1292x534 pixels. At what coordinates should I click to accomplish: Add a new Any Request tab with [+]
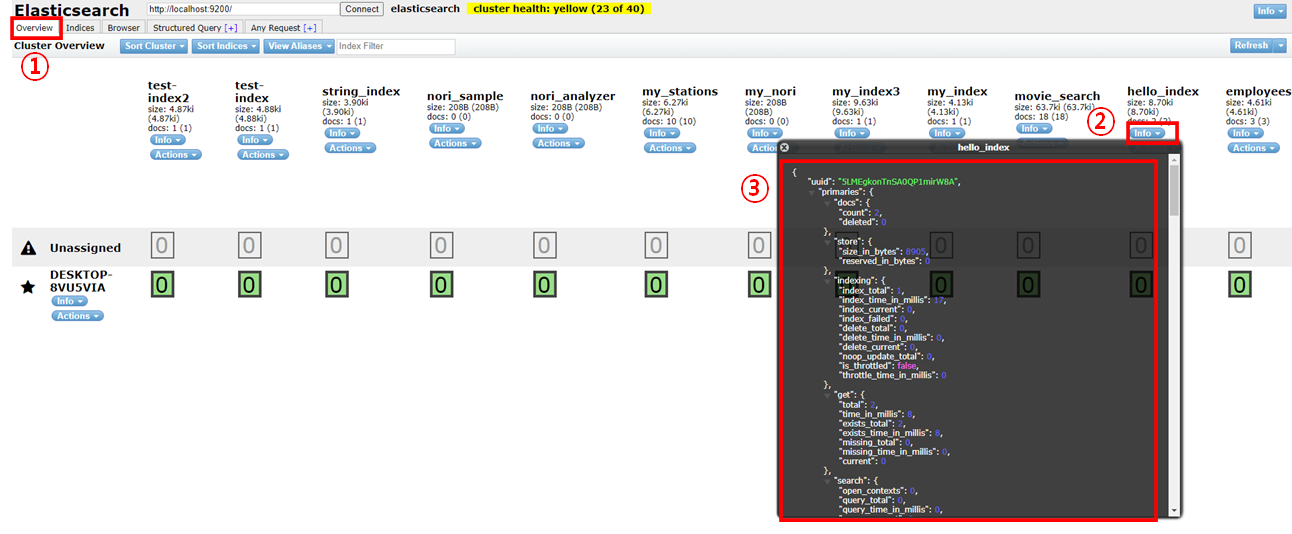pyautogui.click(x=309, y=28)
